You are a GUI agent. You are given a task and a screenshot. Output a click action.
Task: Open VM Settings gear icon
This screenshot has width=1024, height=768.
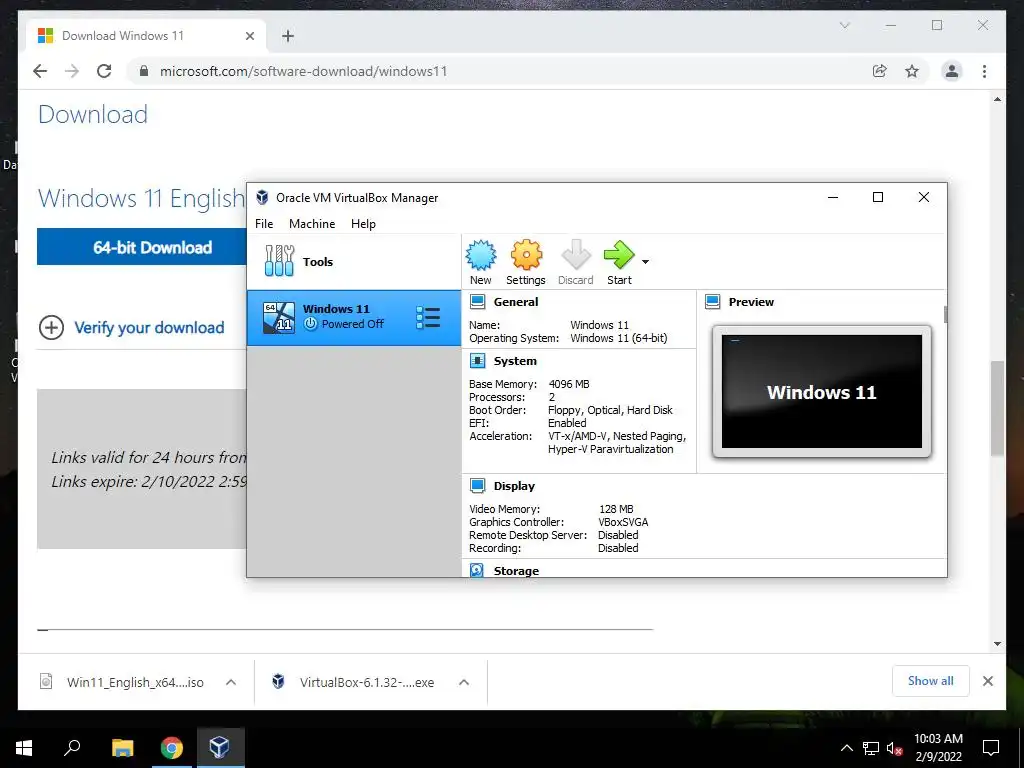pyautogui.click(x=526, y=262)
